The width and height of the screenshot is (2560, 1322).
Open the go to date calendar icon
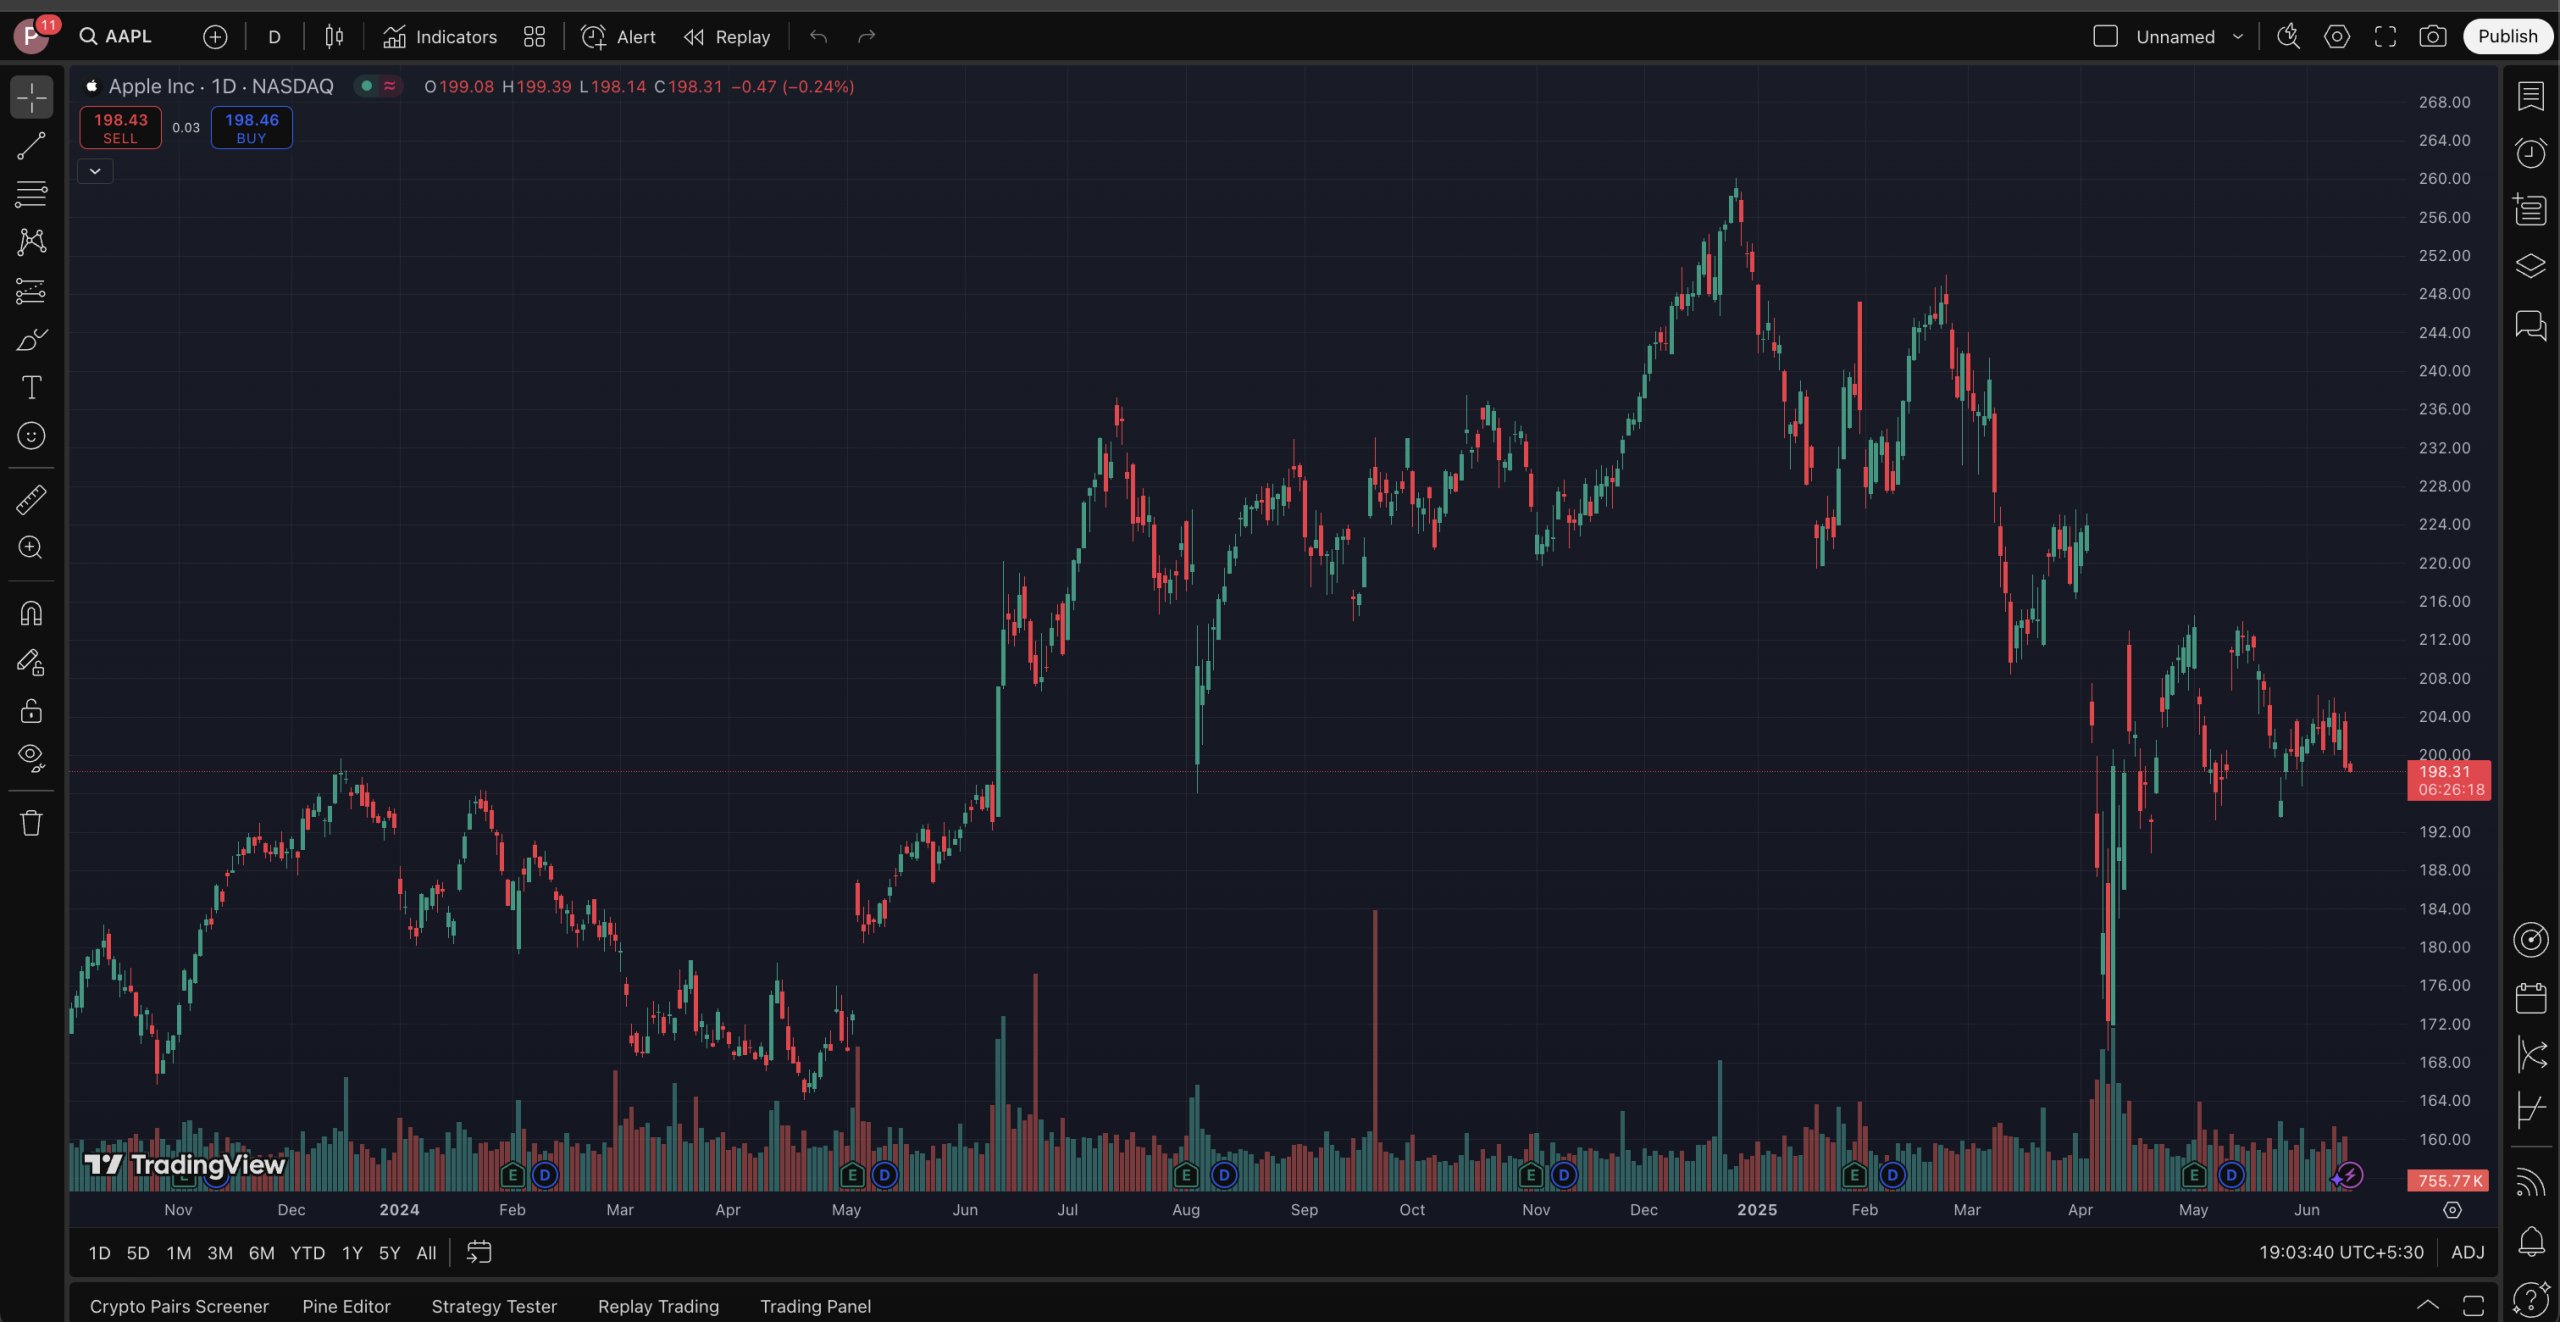479,1253
